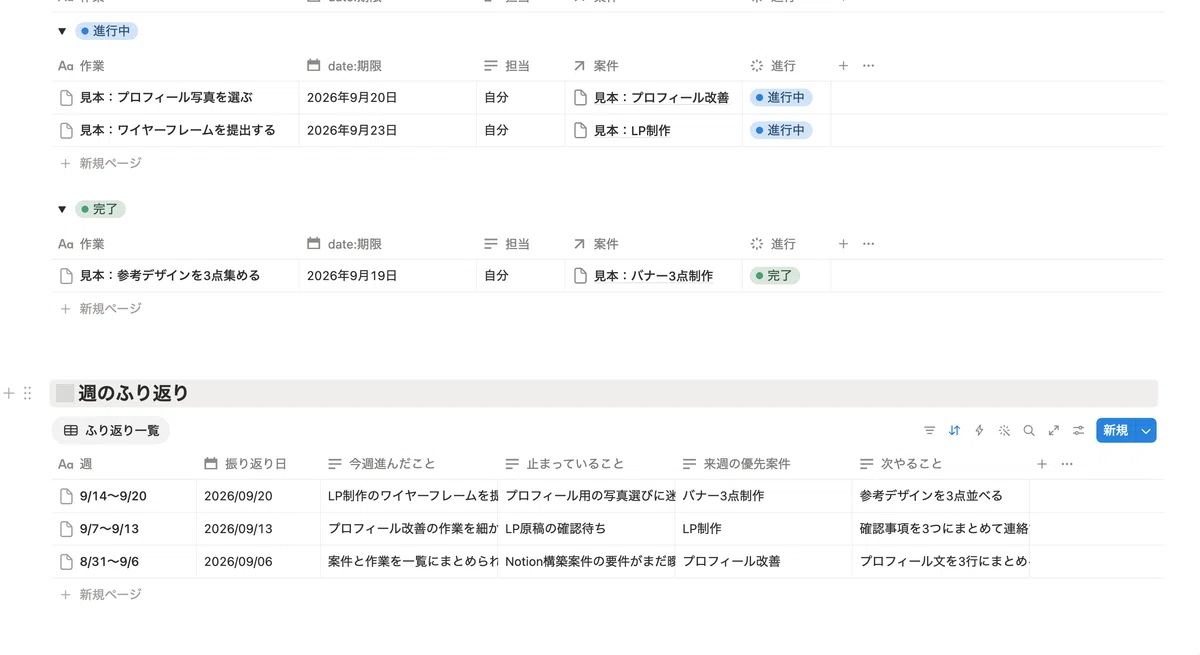Open the filter icon in ふり返り toolbar
The height and width of the screenshot is (655, 1200).
(930, 431)
